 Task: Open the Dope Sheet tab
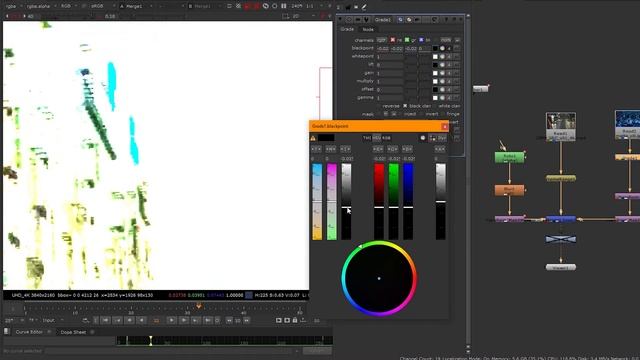[73, 332]
